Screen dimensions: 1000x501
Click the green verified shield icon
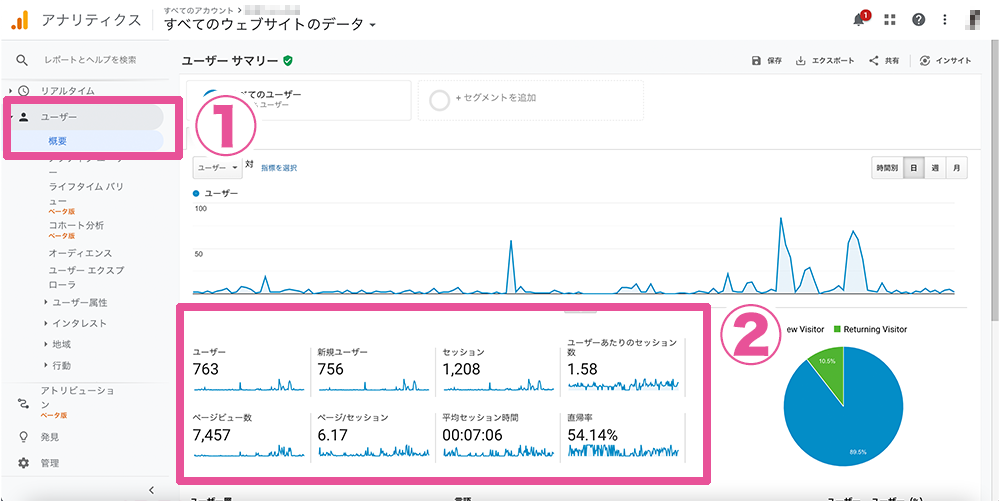(x=288, y=61)
